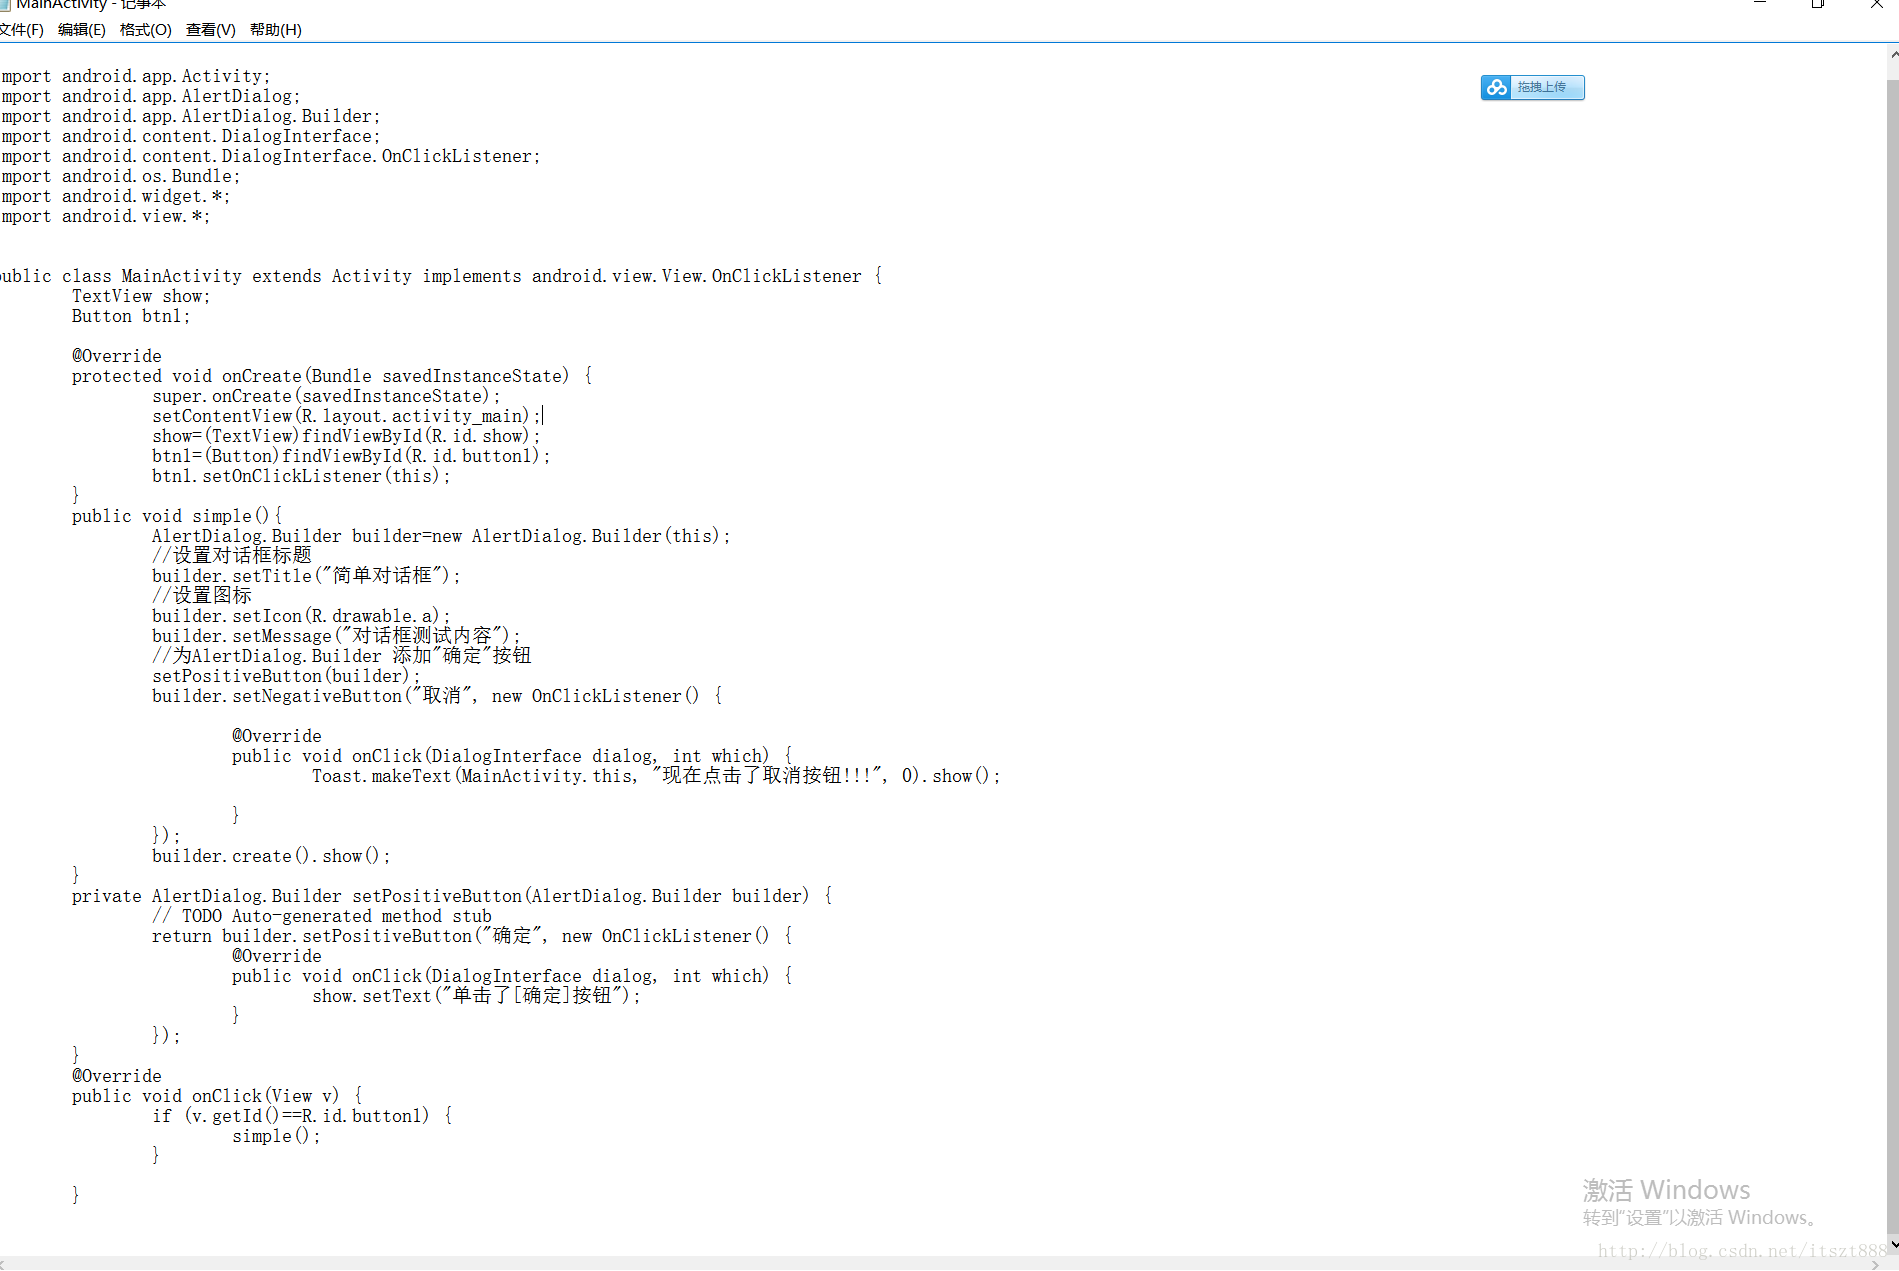Click the Baidu cloud icon in upload widget
This screenshot has height=1271, width=1899.
[1496, 88]
